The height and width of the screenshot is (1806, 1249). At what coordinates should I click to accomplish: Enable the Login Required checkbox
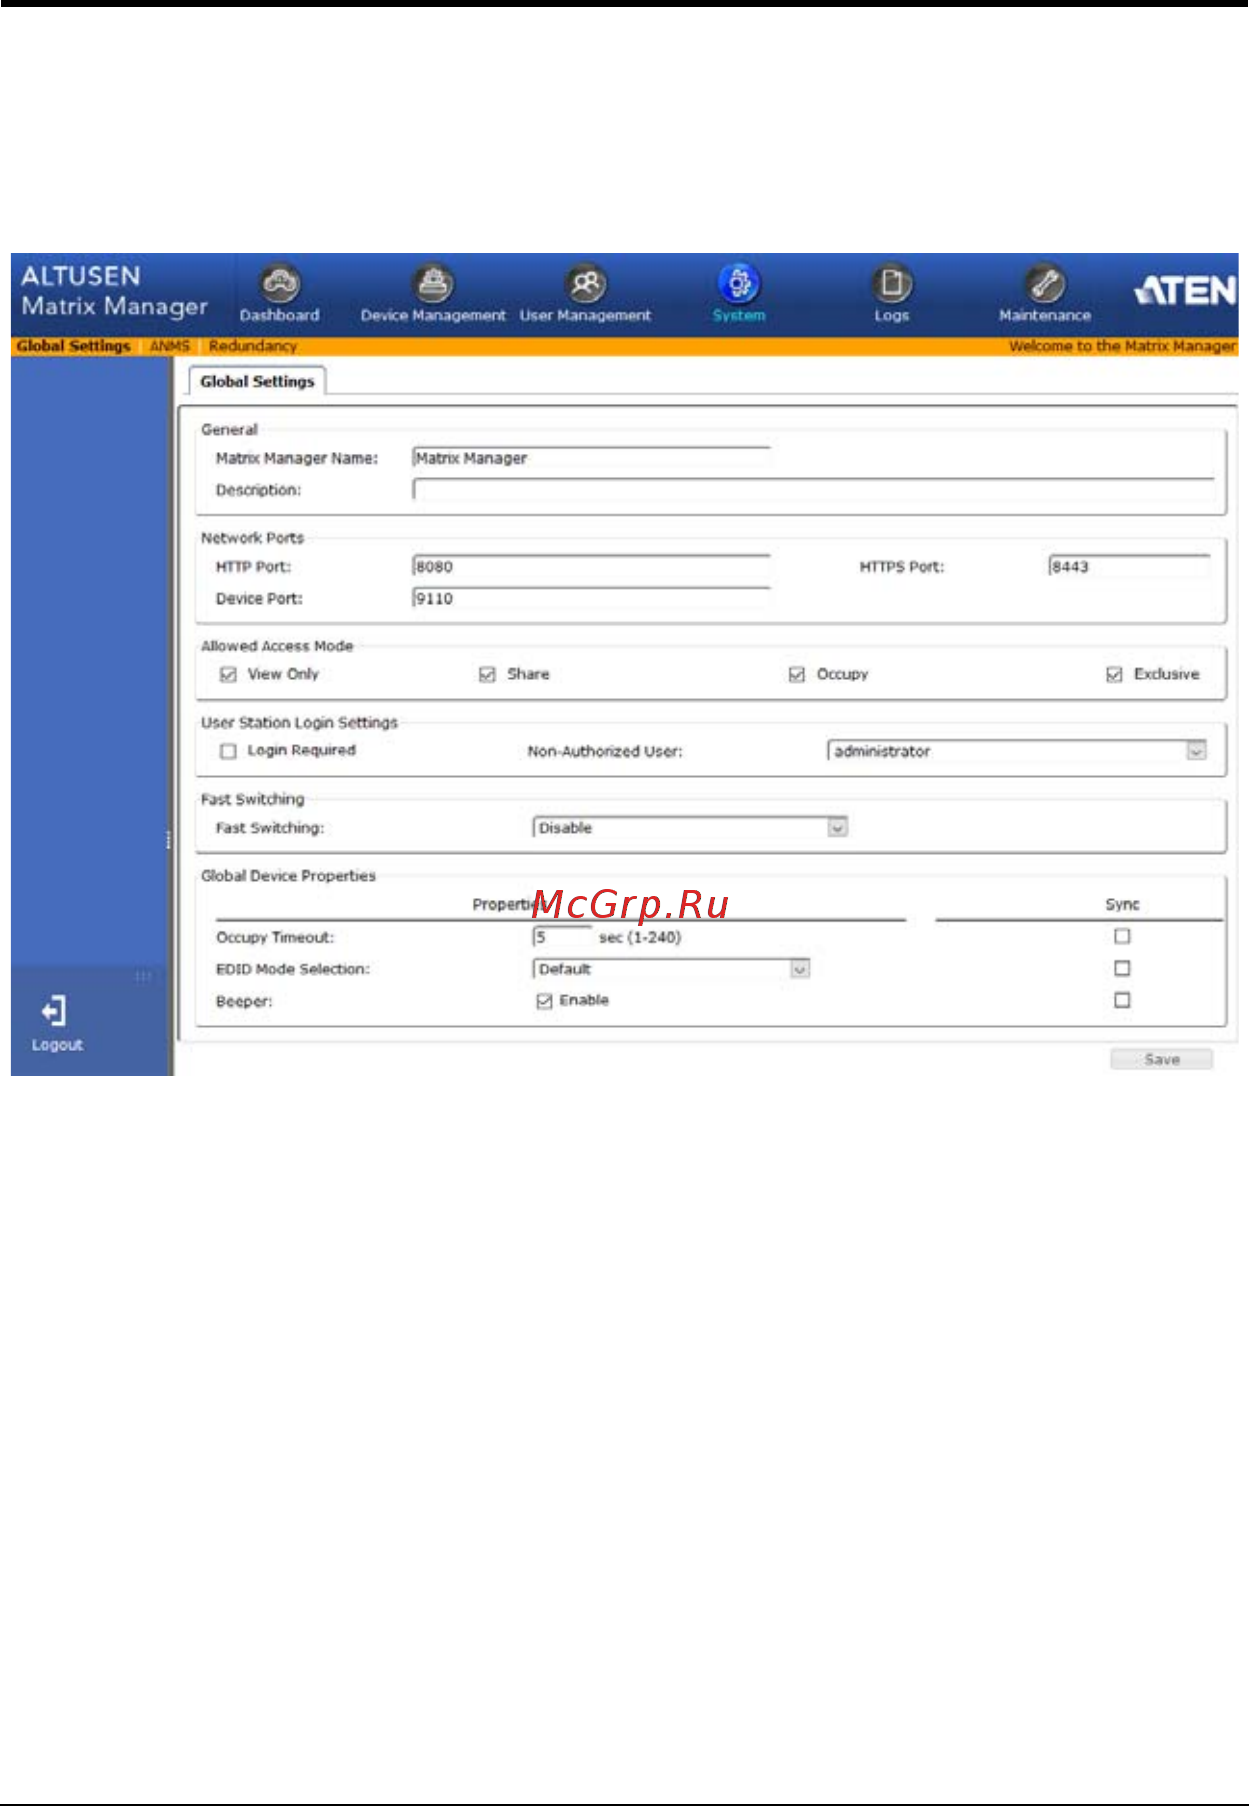(228, 751)
